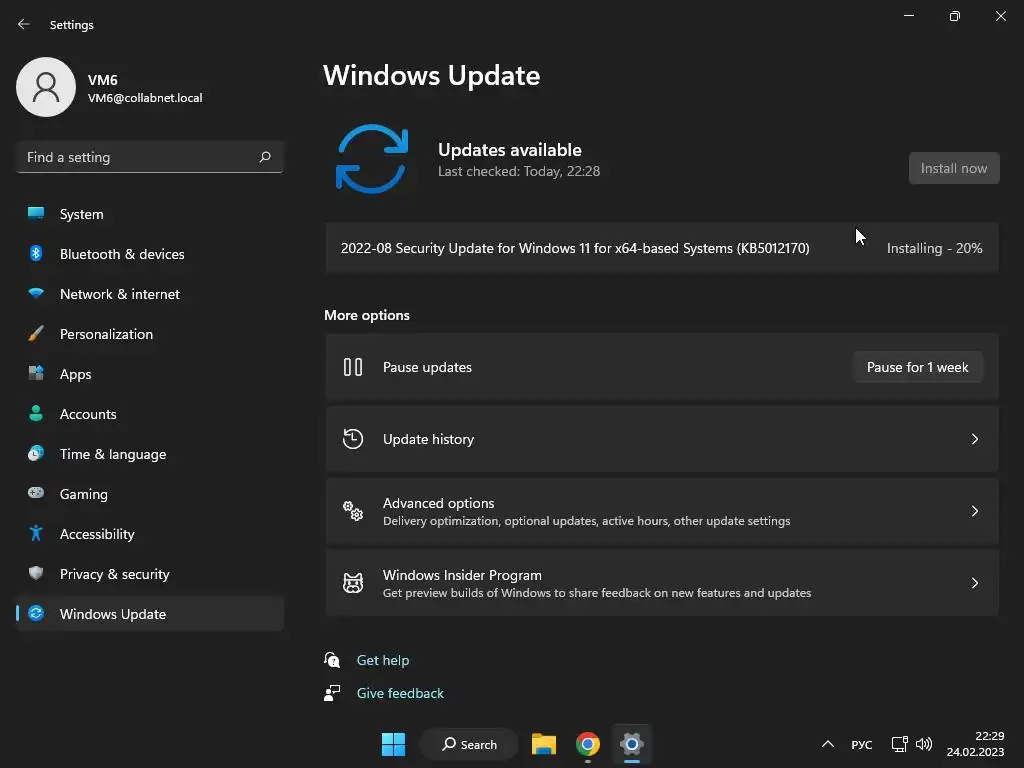Image resolution: width=1024 pixels, height=768 pixels.
Task: Click Pause for 1 week
Action: [x=918, y=367]
